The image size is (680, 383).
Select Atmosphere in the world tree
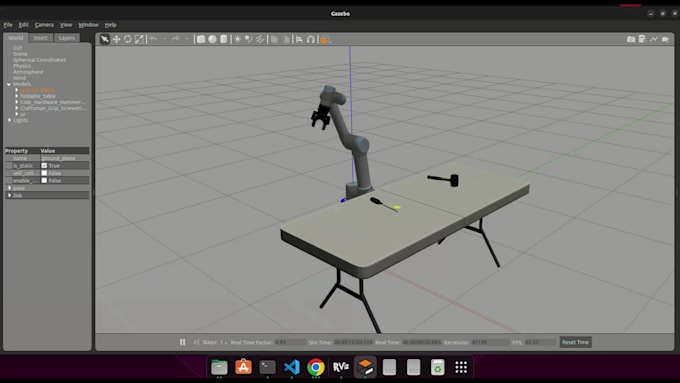28,72
